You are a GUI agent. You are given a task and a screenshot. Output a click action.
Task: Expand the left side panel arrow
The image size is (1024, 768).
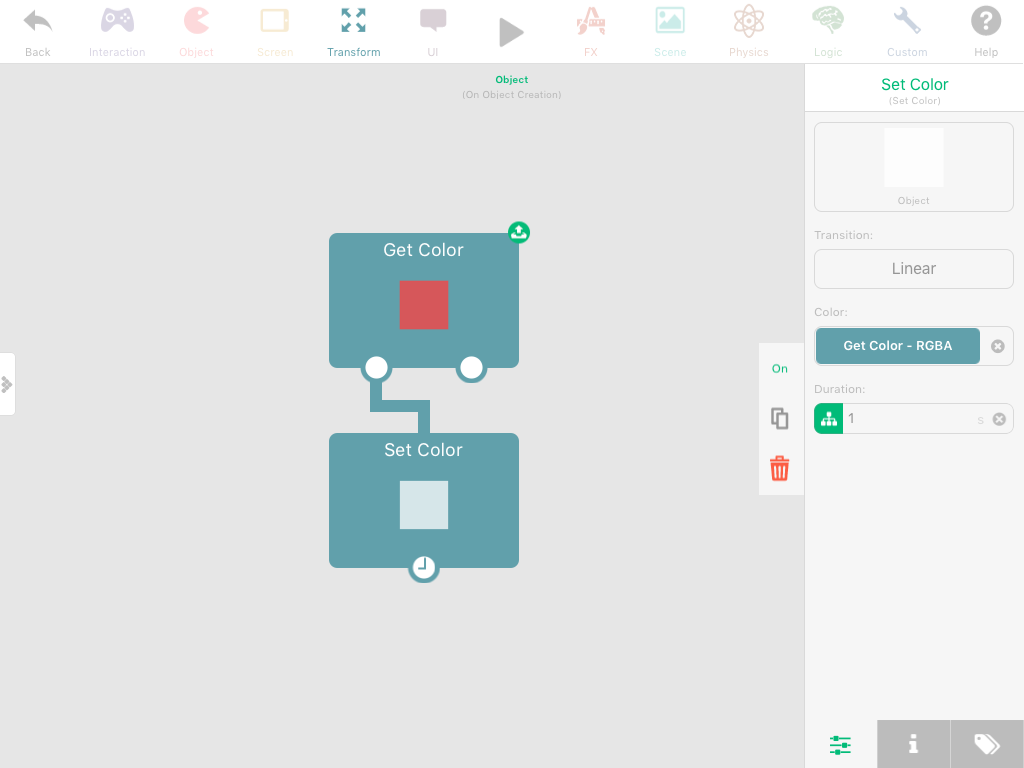[7, 384]
